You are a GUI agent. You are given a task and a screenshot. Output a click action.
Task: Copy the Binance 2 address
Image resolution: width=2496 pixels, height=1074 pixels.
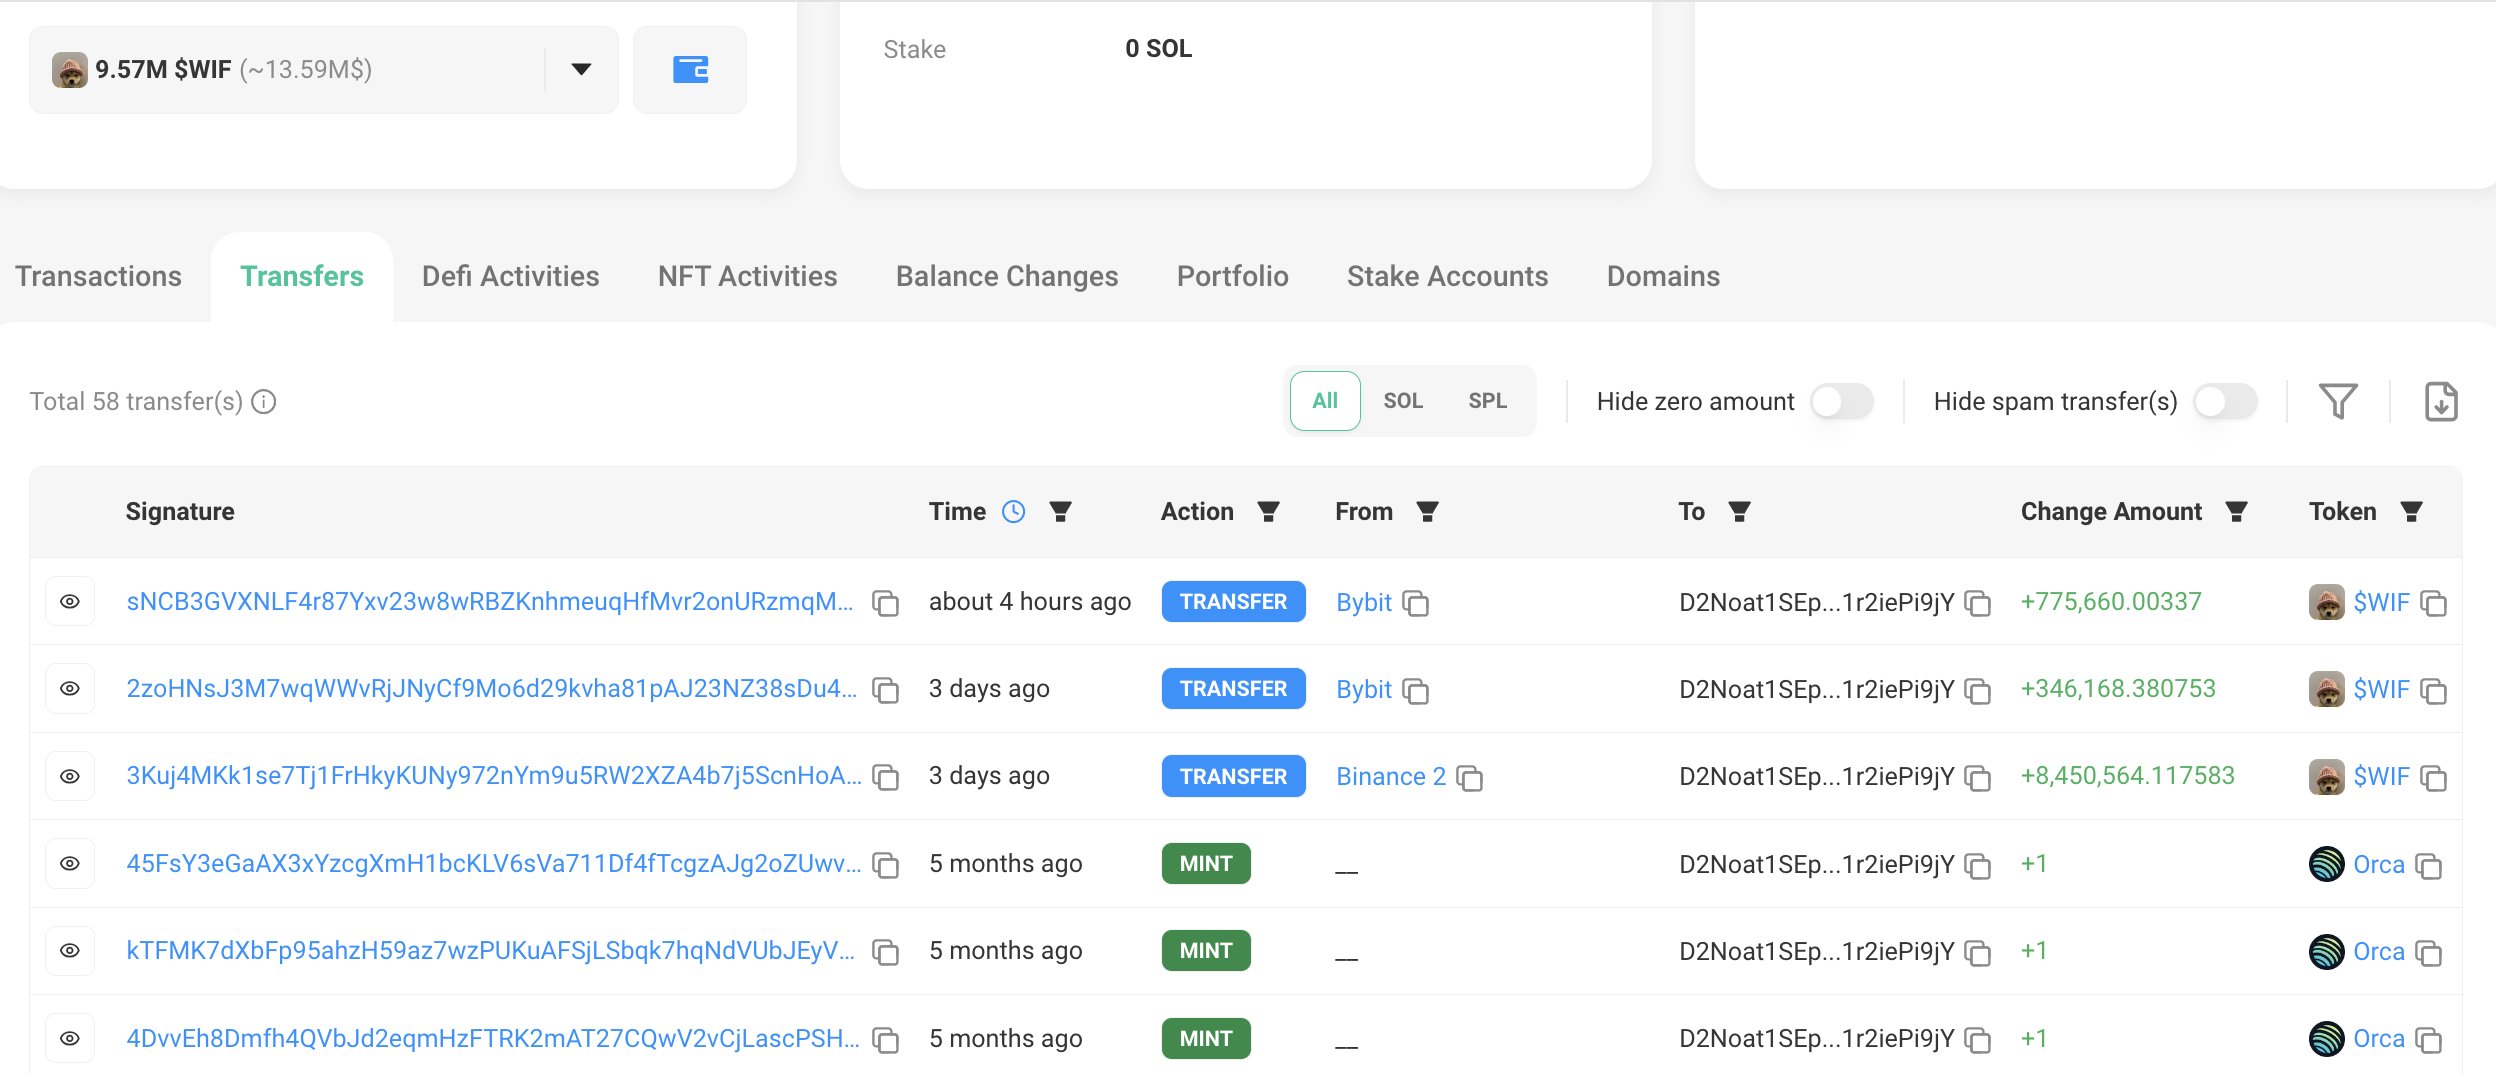(1470, 778)
